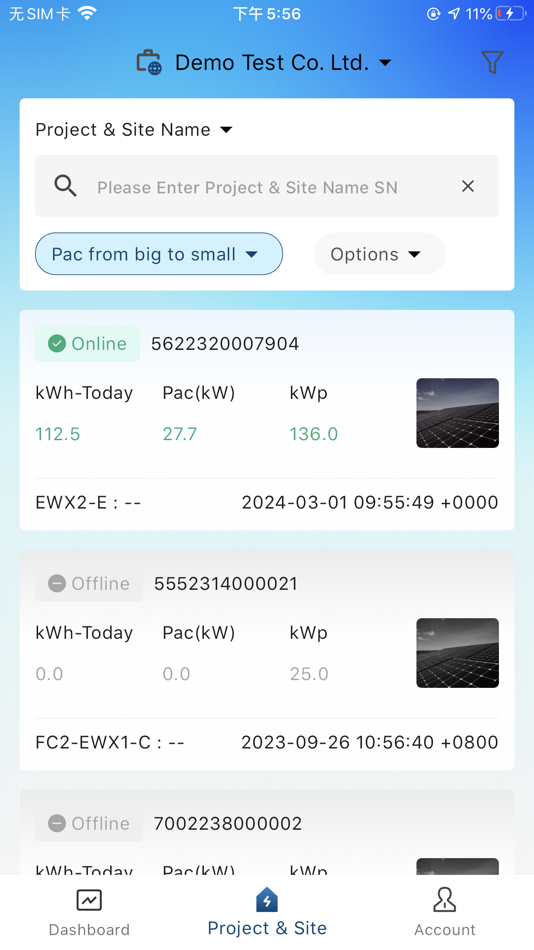Switch to the Dashboard tab
The image size is (534, 950).
point(89,912)
